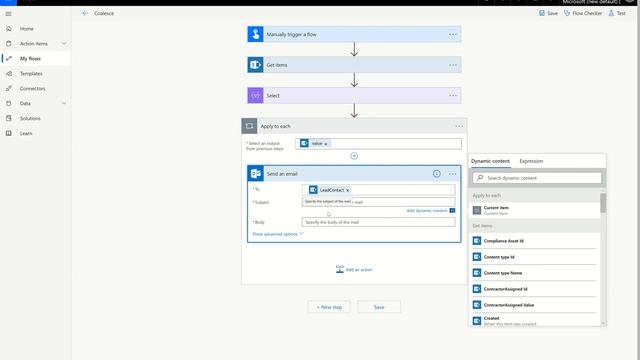This screenshot has height=360, width=640.
Task: Click Save in the top toolbar
Action: [x=548, y=13]
